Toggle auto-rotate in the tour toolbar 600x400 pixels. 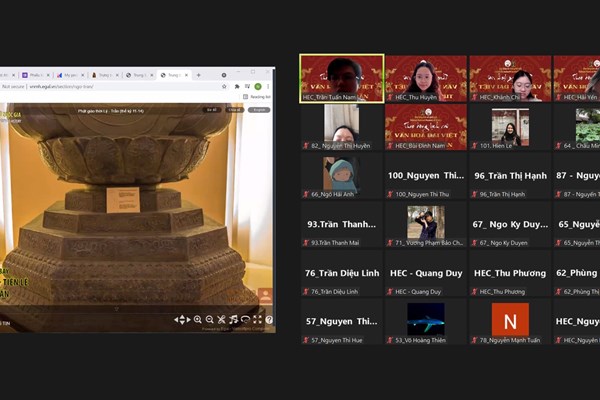coord(245,320)
